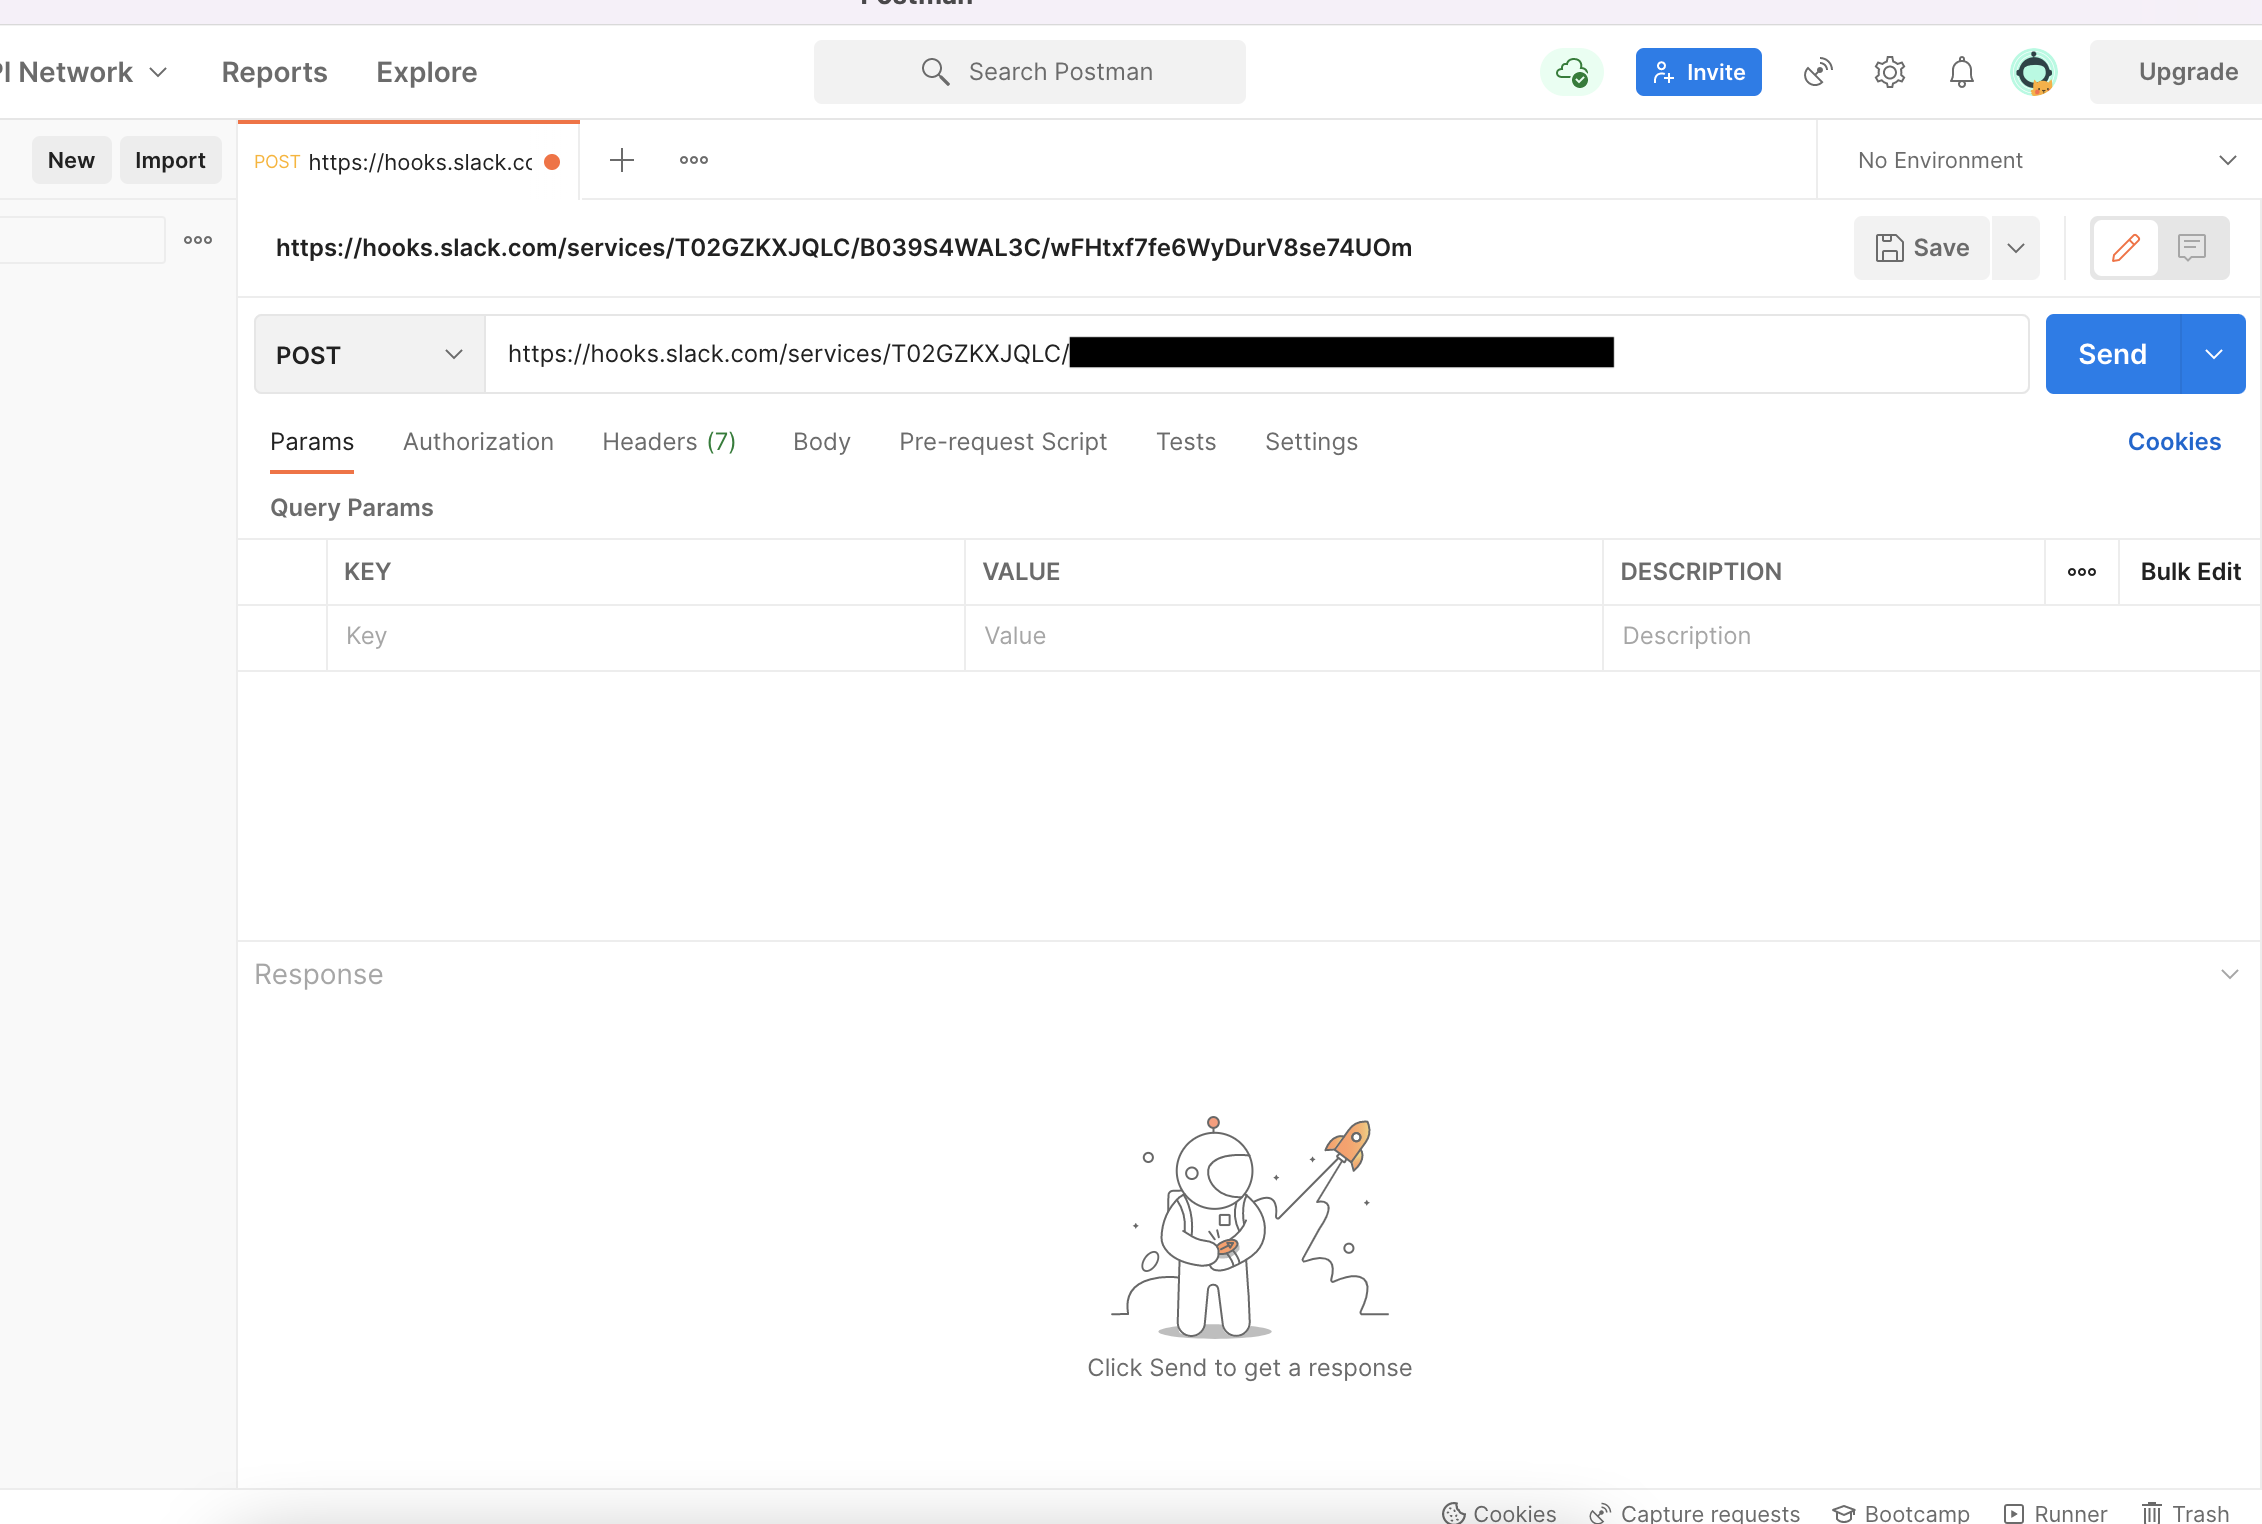Click the user avatar icon
The width and height of the screenshot is (2262, 1524).
[2034, 72]
